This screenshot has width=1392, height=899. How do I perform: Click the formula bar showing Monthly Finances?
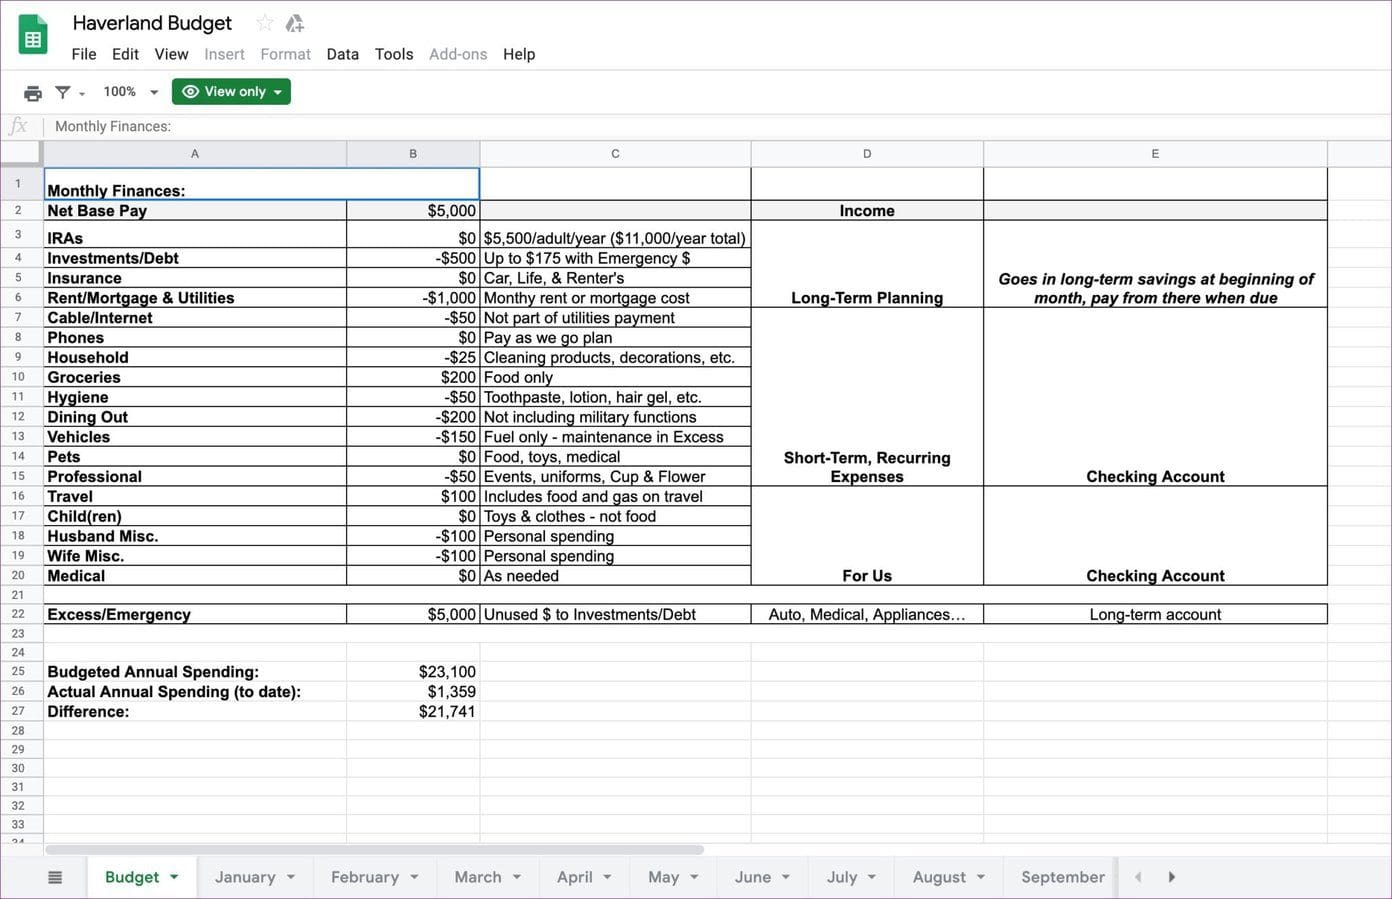700,126
